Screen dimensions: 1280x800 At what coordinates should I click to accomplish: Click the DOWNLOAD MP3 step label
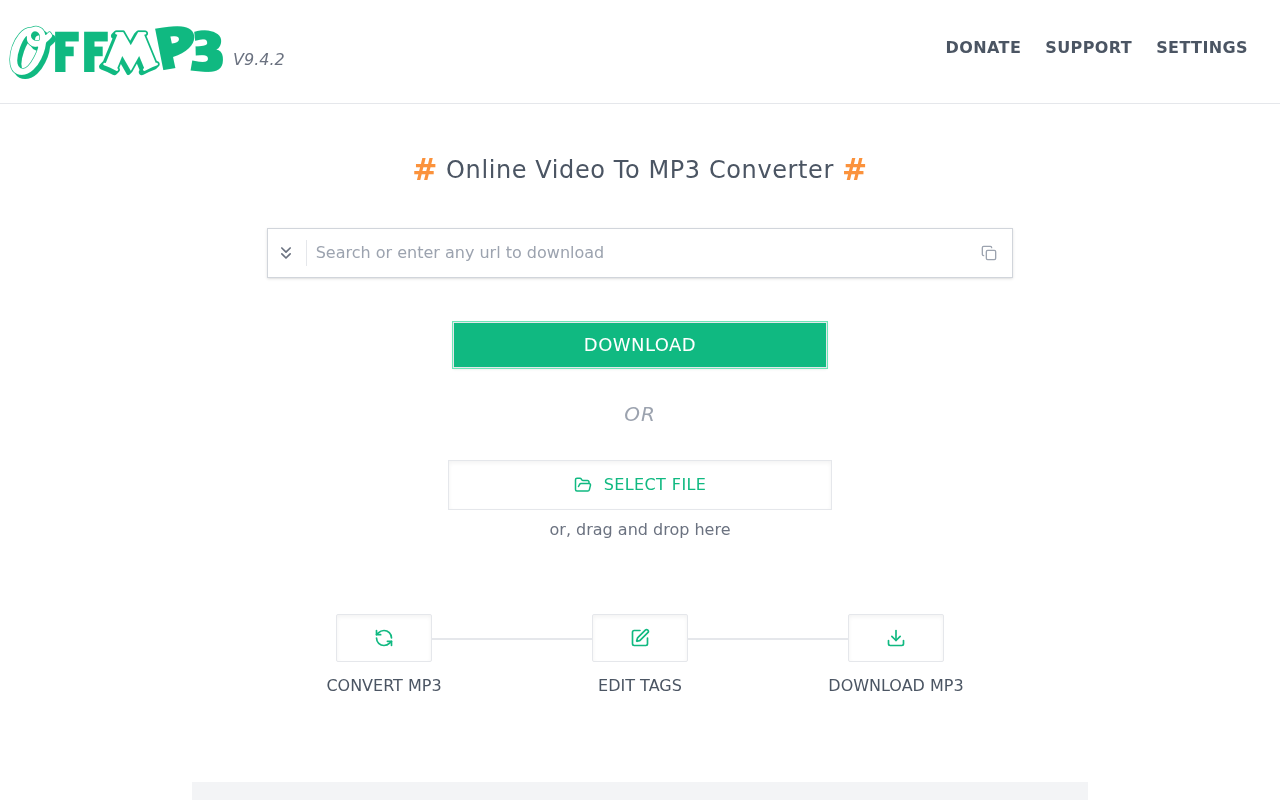coord(896,686)
